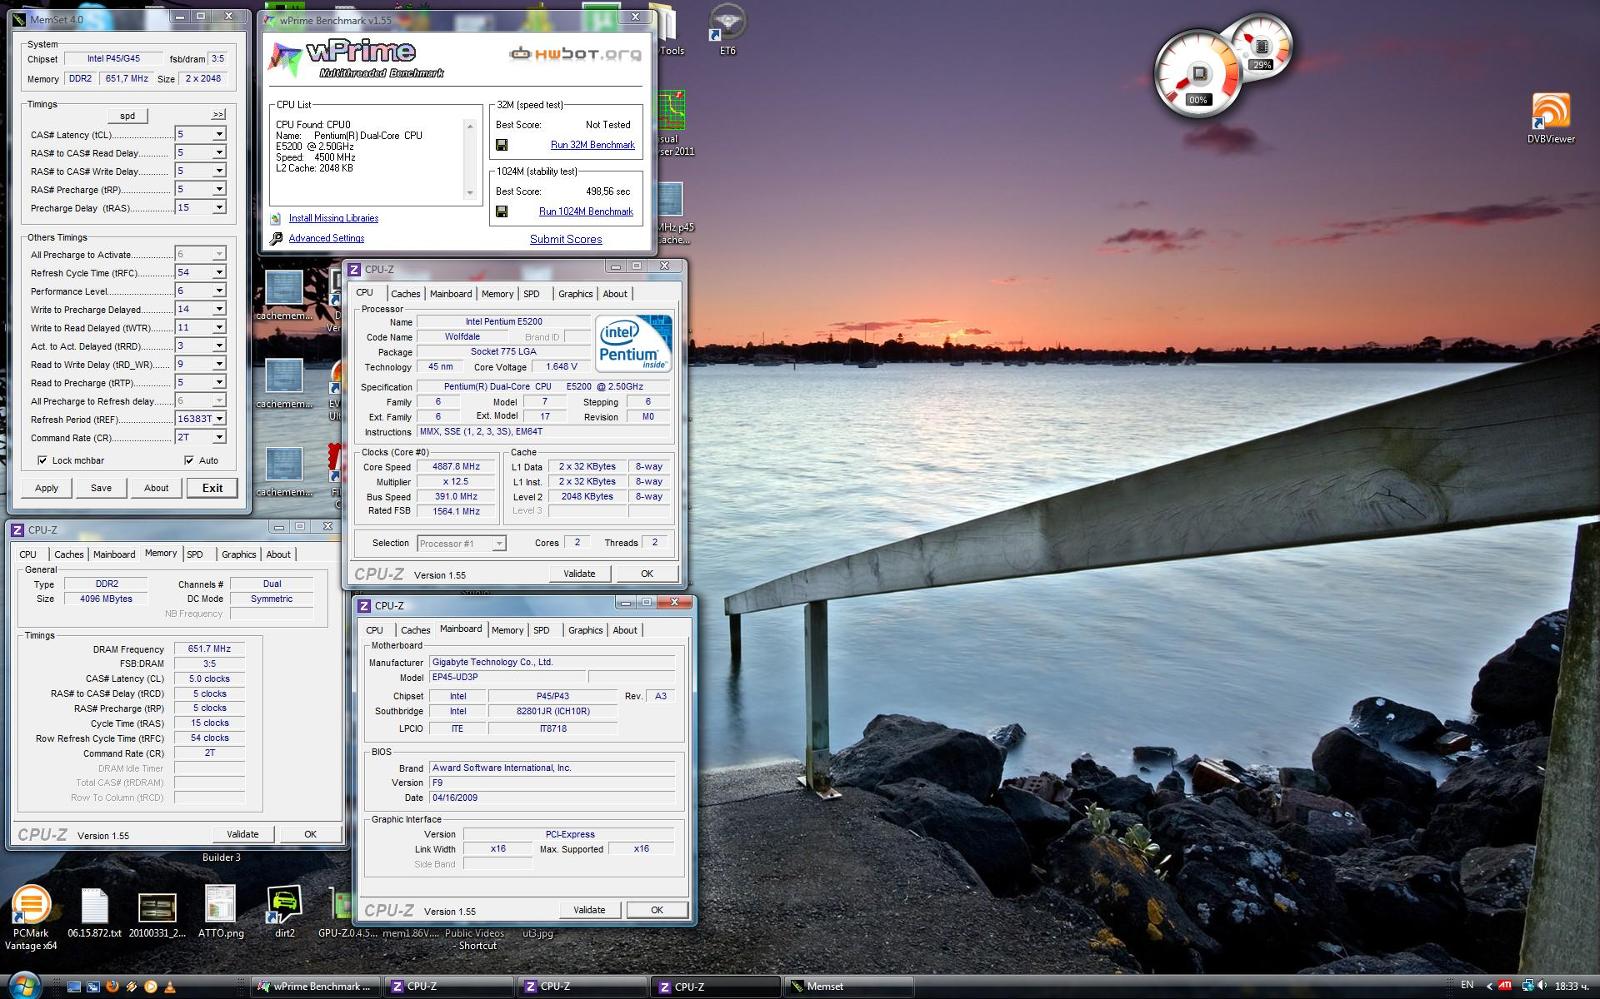Switch to SPD tab in CPU-Z processor window
Viewport: 1600px width, 999px height.
[531, 294]
